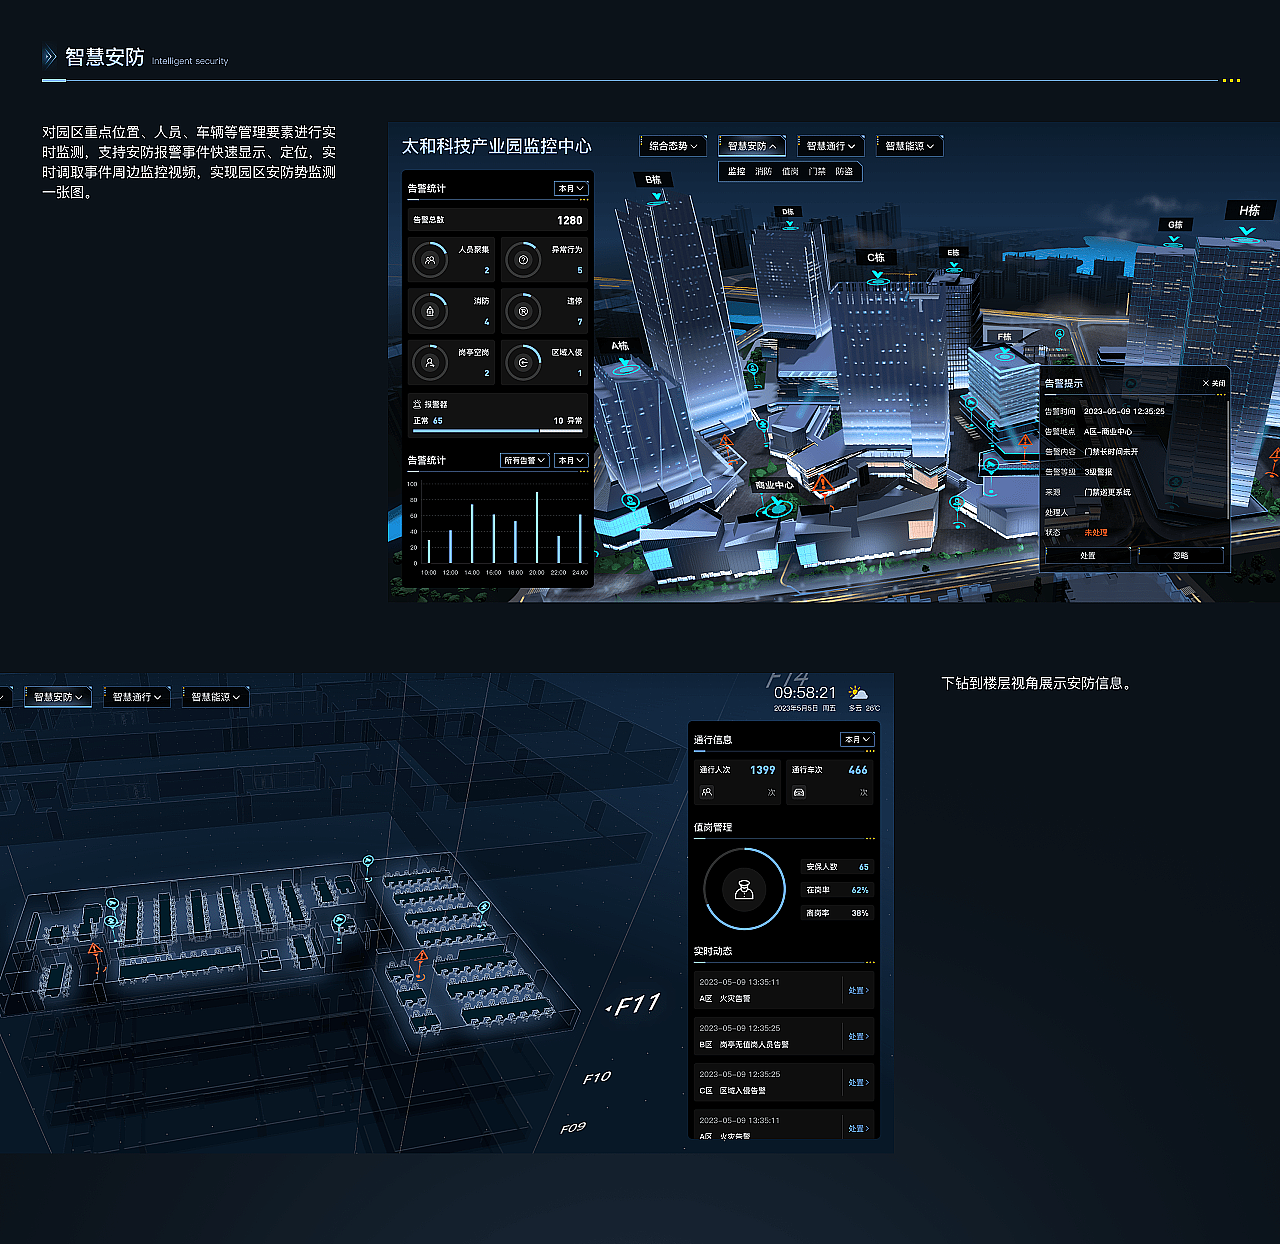Open the 智慧能源 dropdown in top screenshot
1280x1244 pixels.
pos(910,146)
